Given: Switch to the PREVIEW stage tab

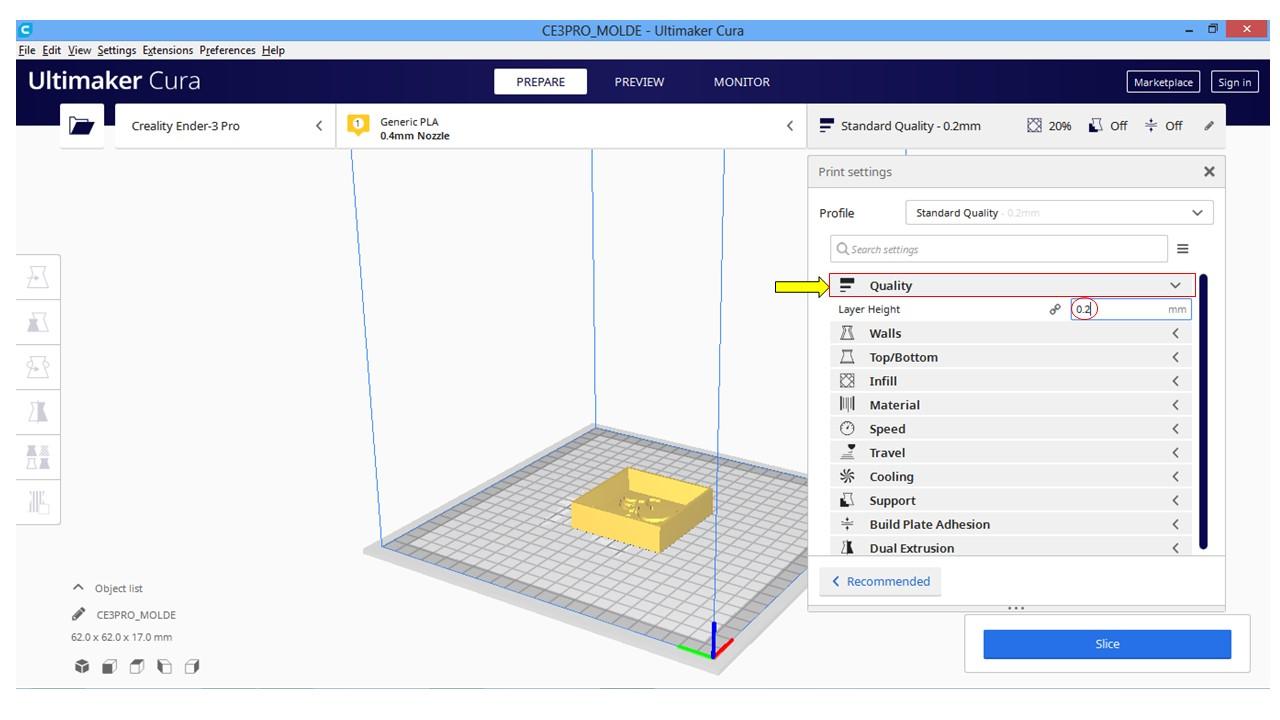Looking at the screenshot, I should coord(639,82).
